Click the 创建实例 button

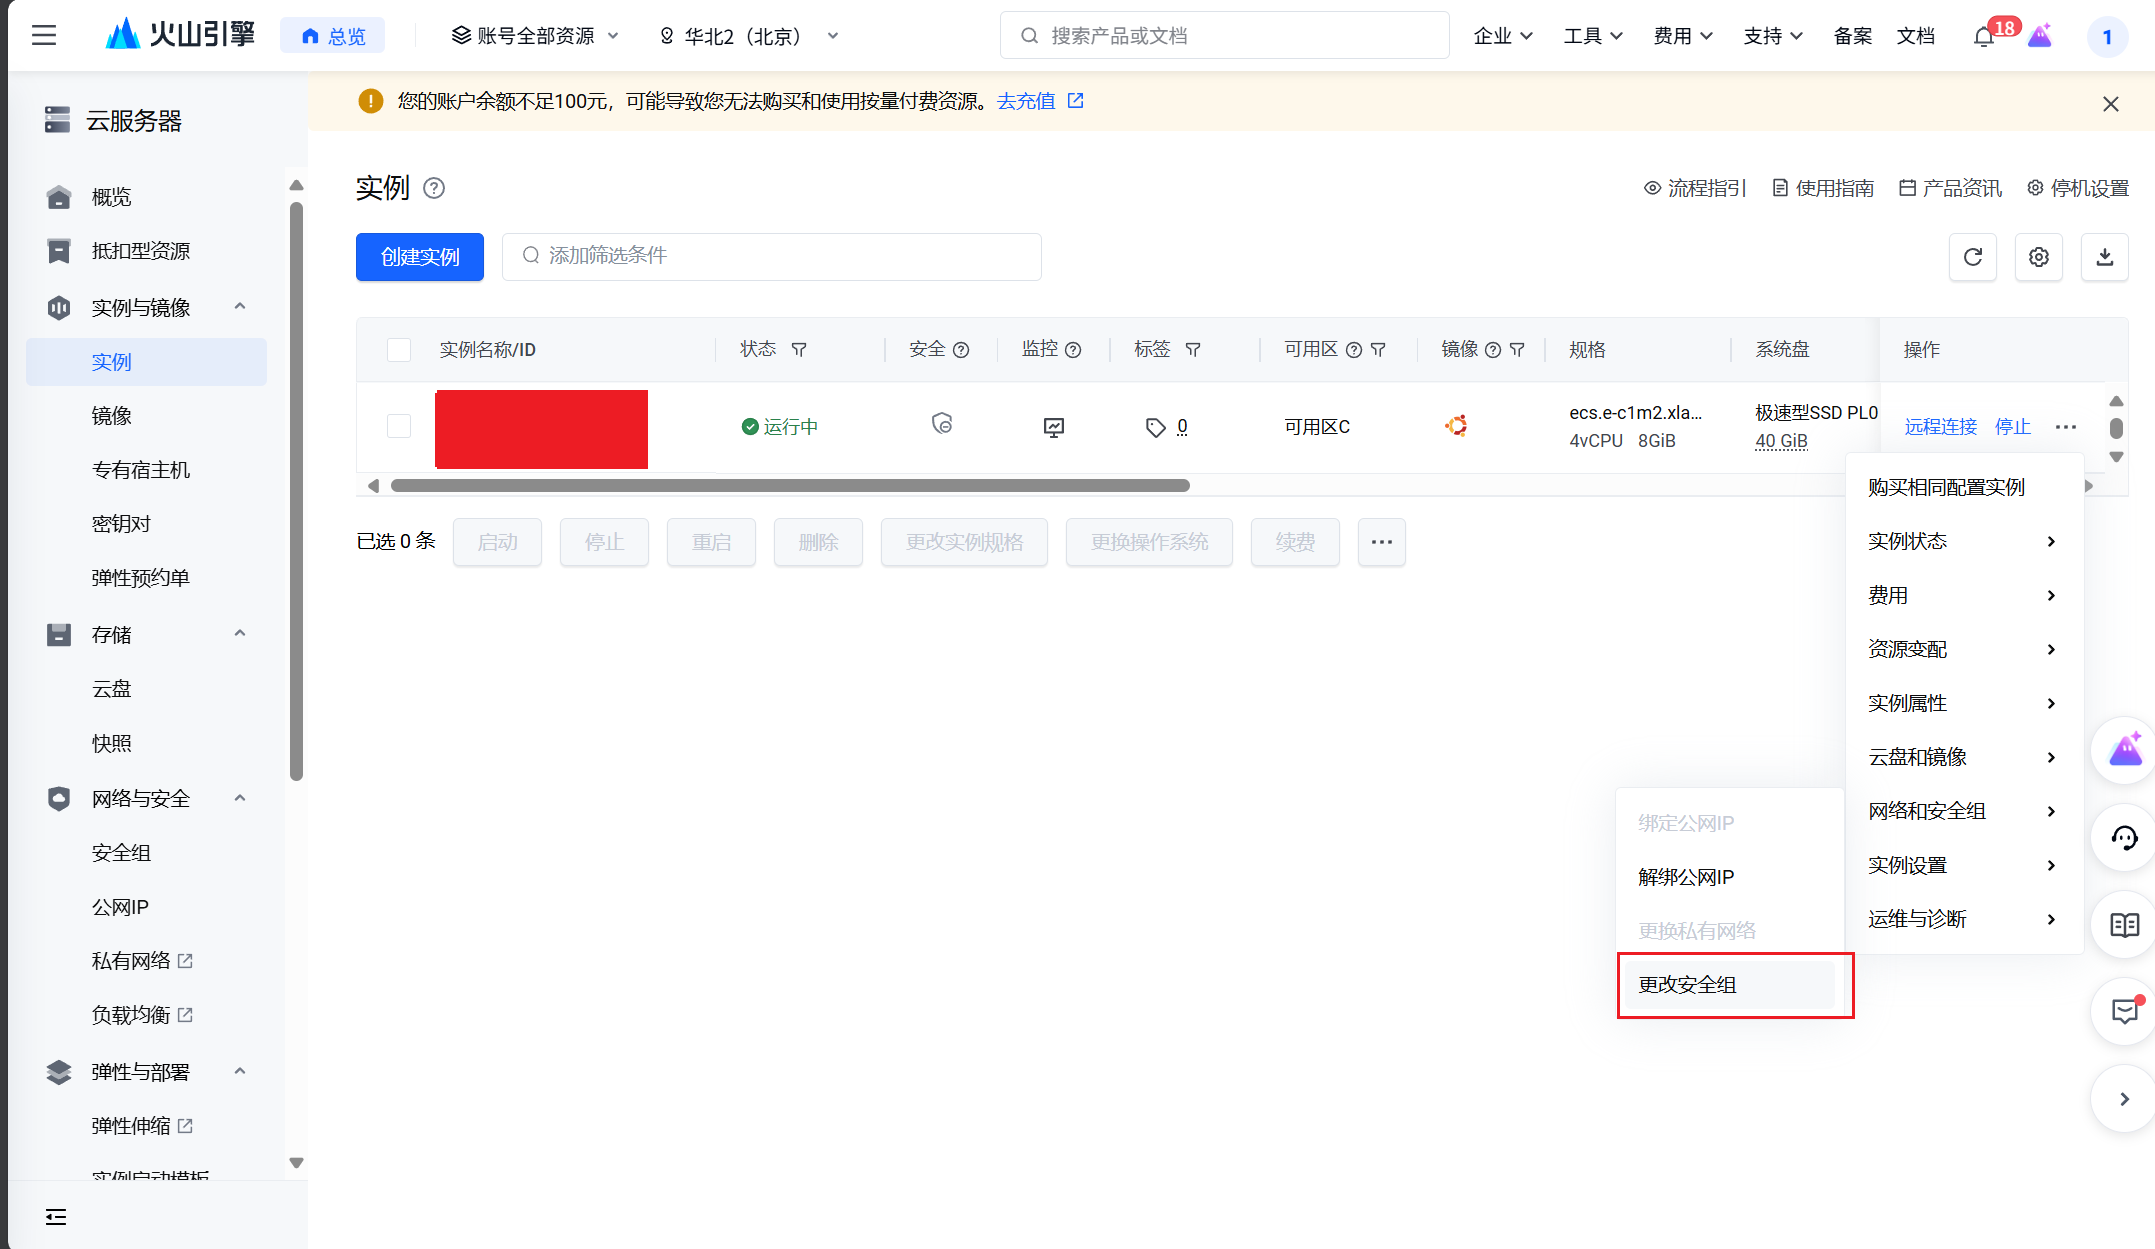(x=420, y=257)
